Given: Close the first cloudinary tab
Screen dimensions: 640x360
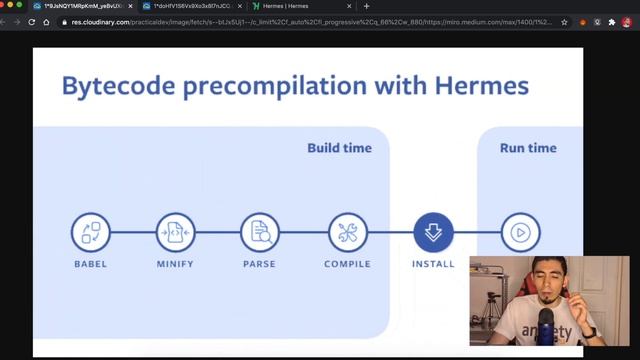Looking at the screenshot, I should tap(130, 6).
